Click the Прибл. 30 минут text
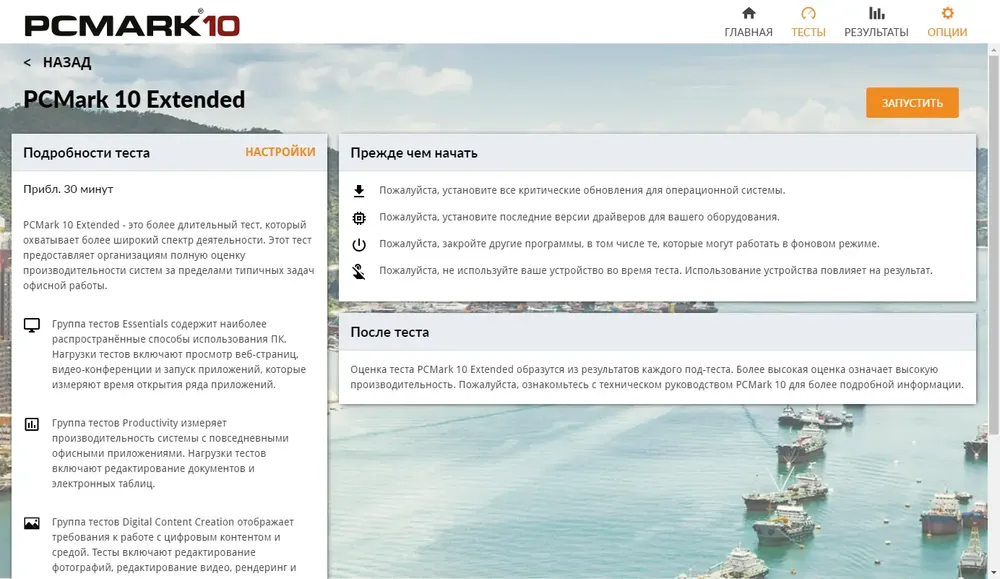Image resolution: width=1000 pixels, height=579 pixels. [68, 189]
